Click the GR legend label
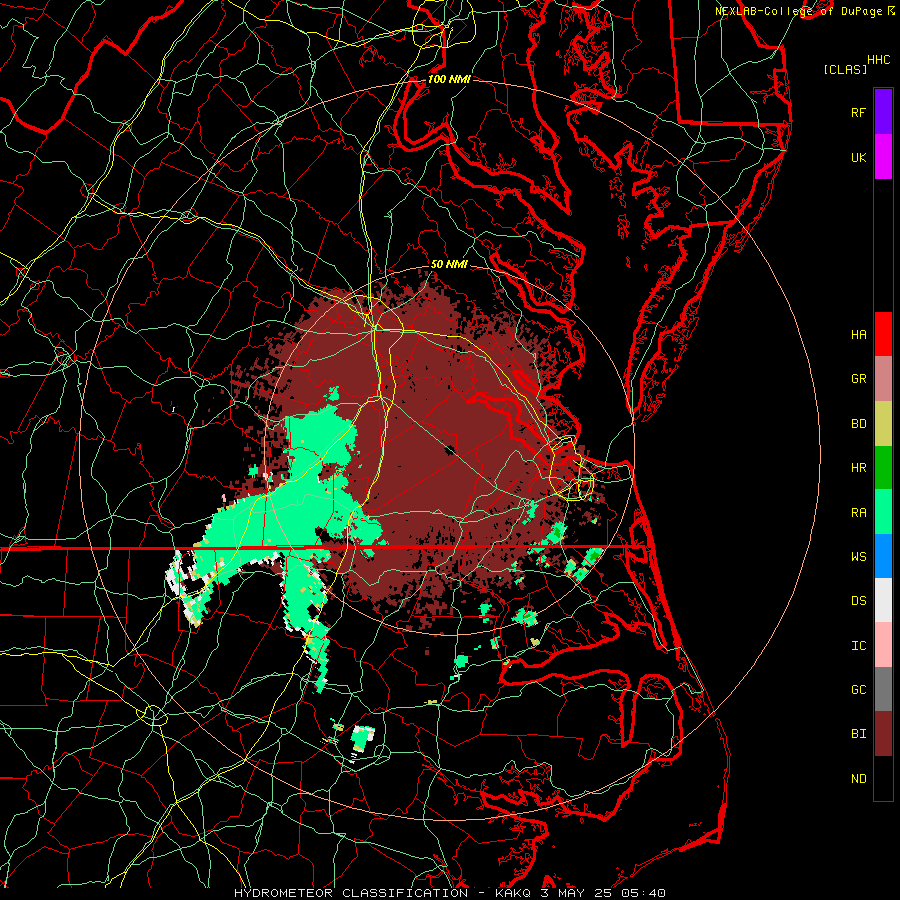 tap(858, 379)
